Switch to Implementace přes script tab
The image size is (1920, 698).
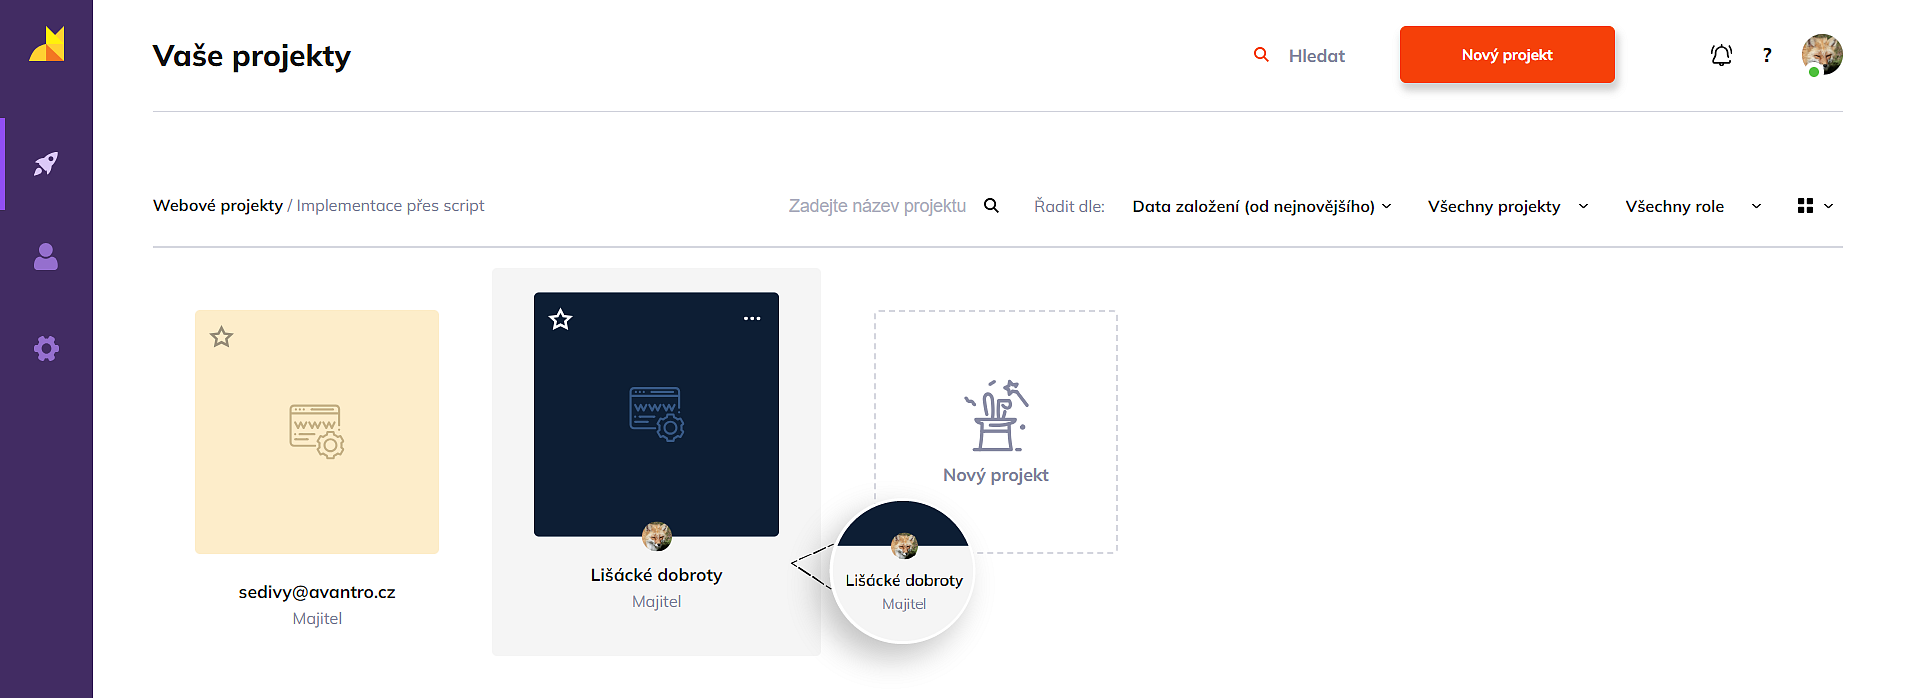click(x=390, y=206)
